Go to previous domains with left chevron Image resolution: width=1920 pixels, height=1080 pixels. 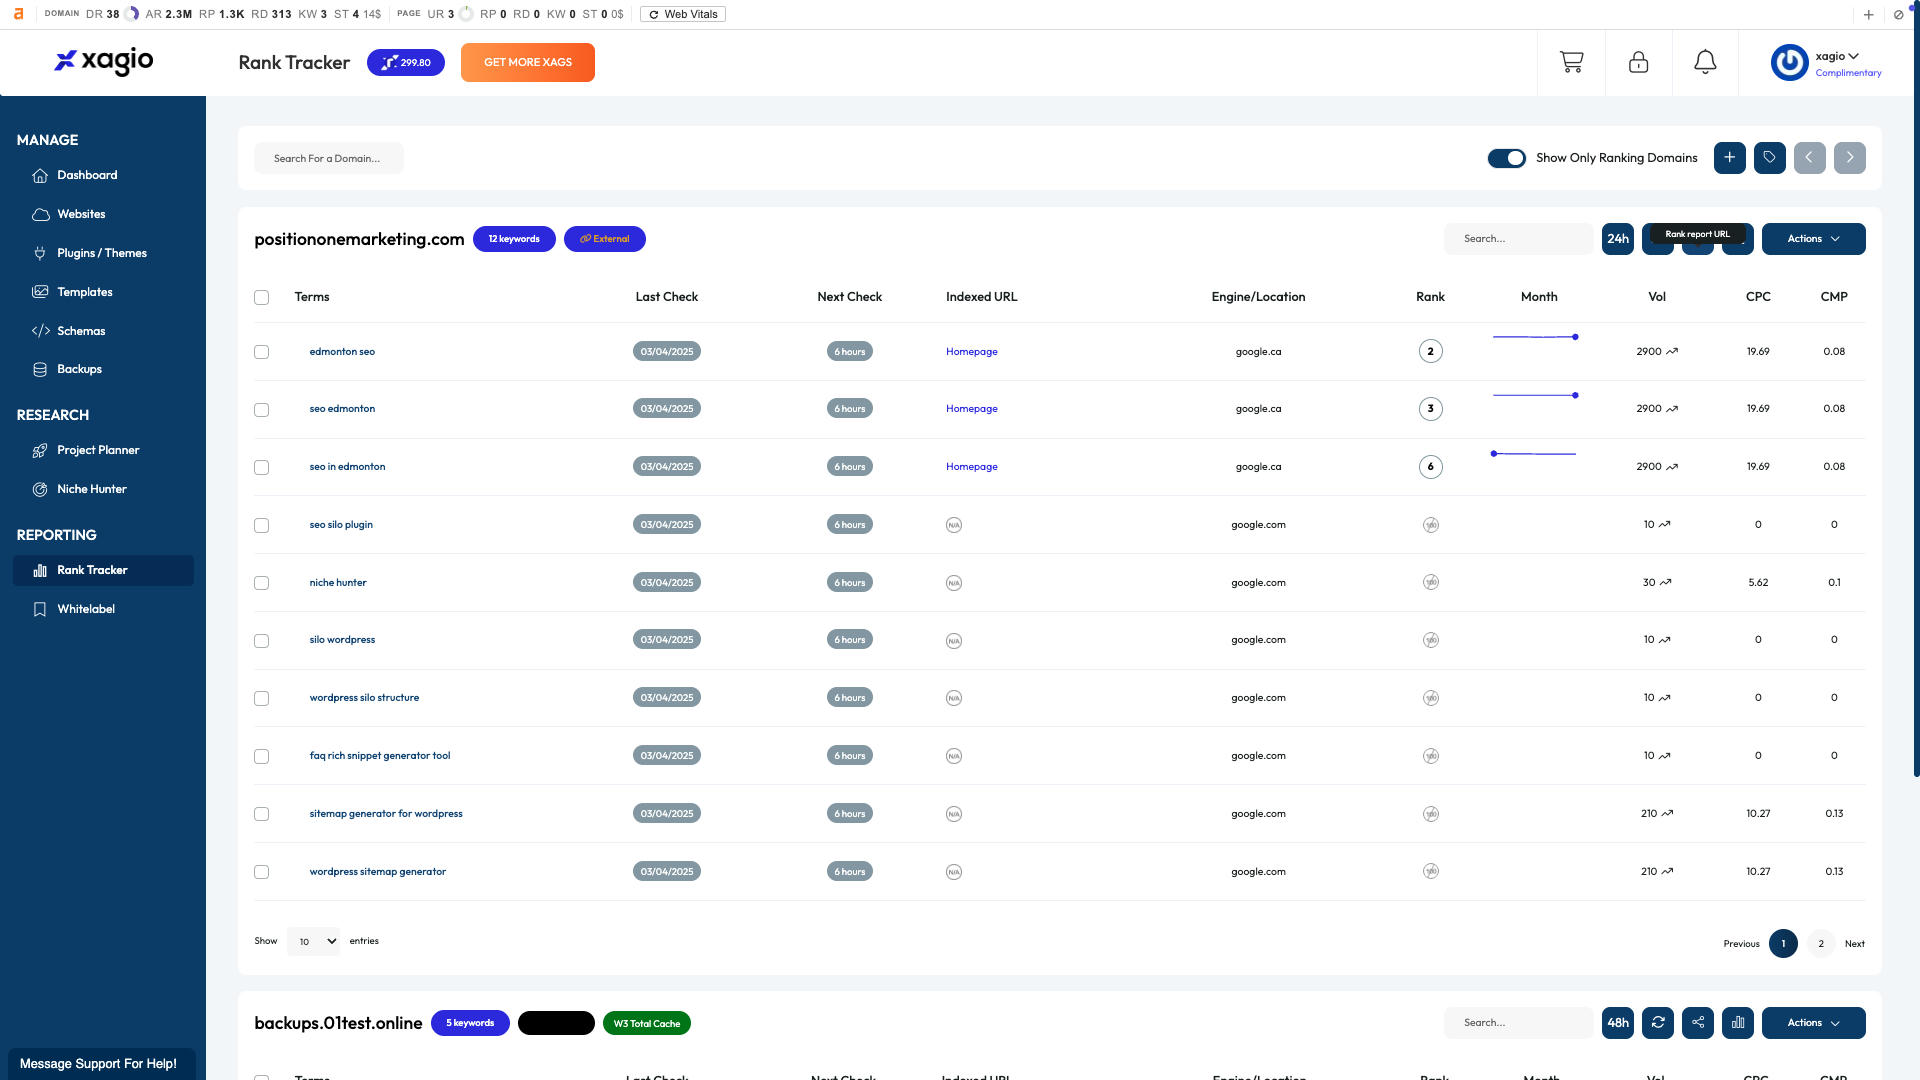coord(1809,157)
